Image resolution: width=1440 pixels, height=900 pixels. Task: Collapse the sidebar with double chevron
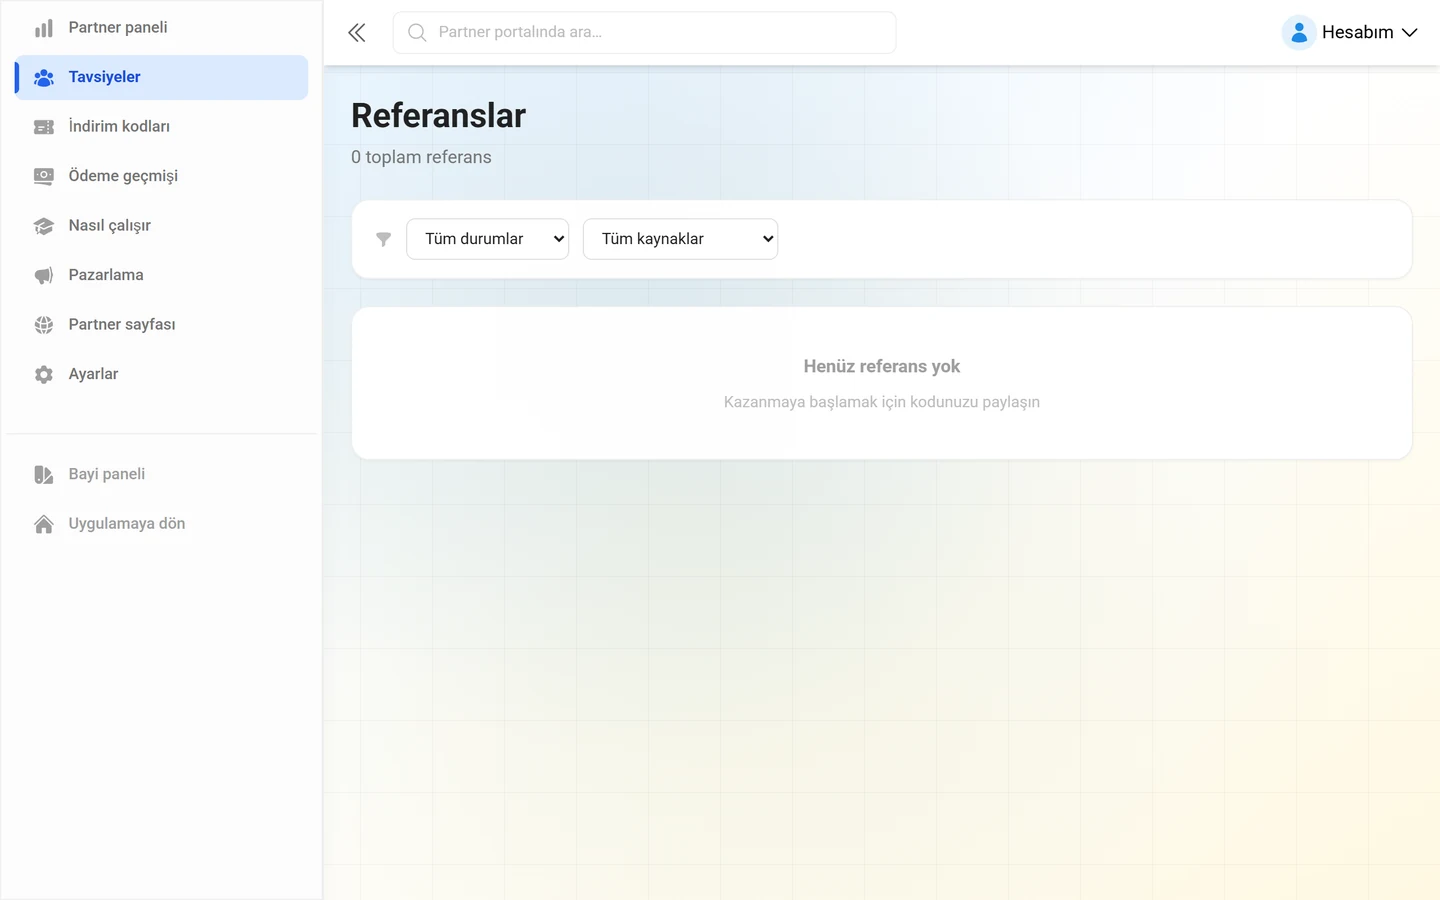[357, 33]
